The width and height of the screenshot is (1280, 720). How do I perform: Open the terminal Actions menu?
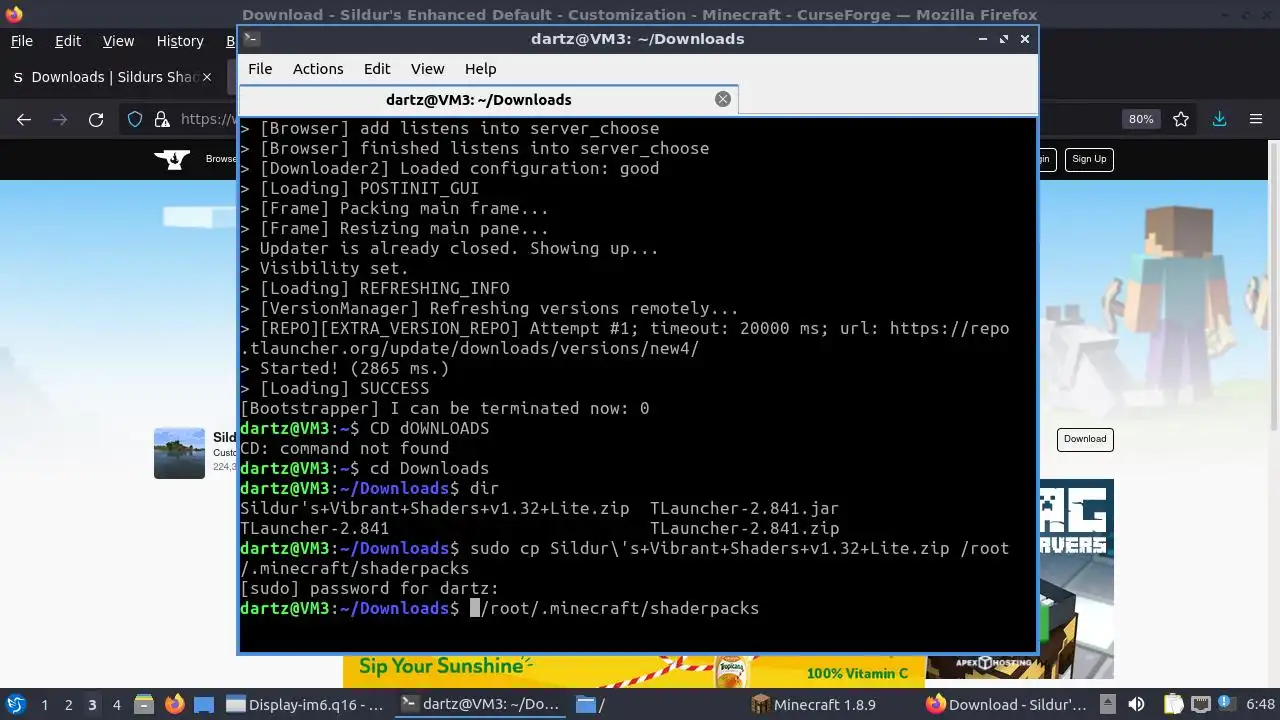coord(318,69)
